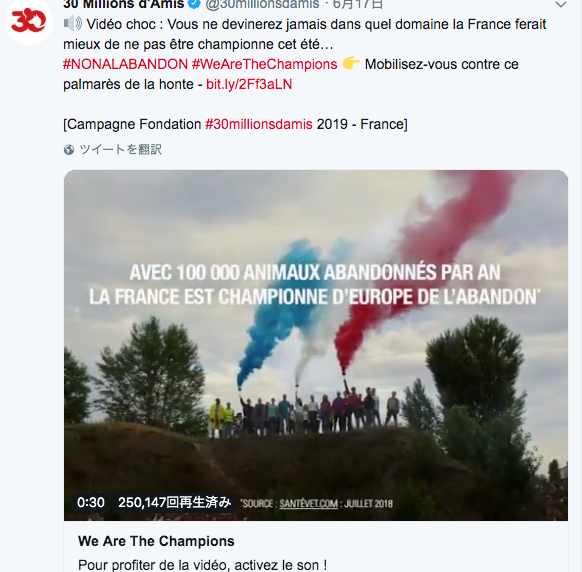Open the #30millionsdamis hashtag

(259, 124)
